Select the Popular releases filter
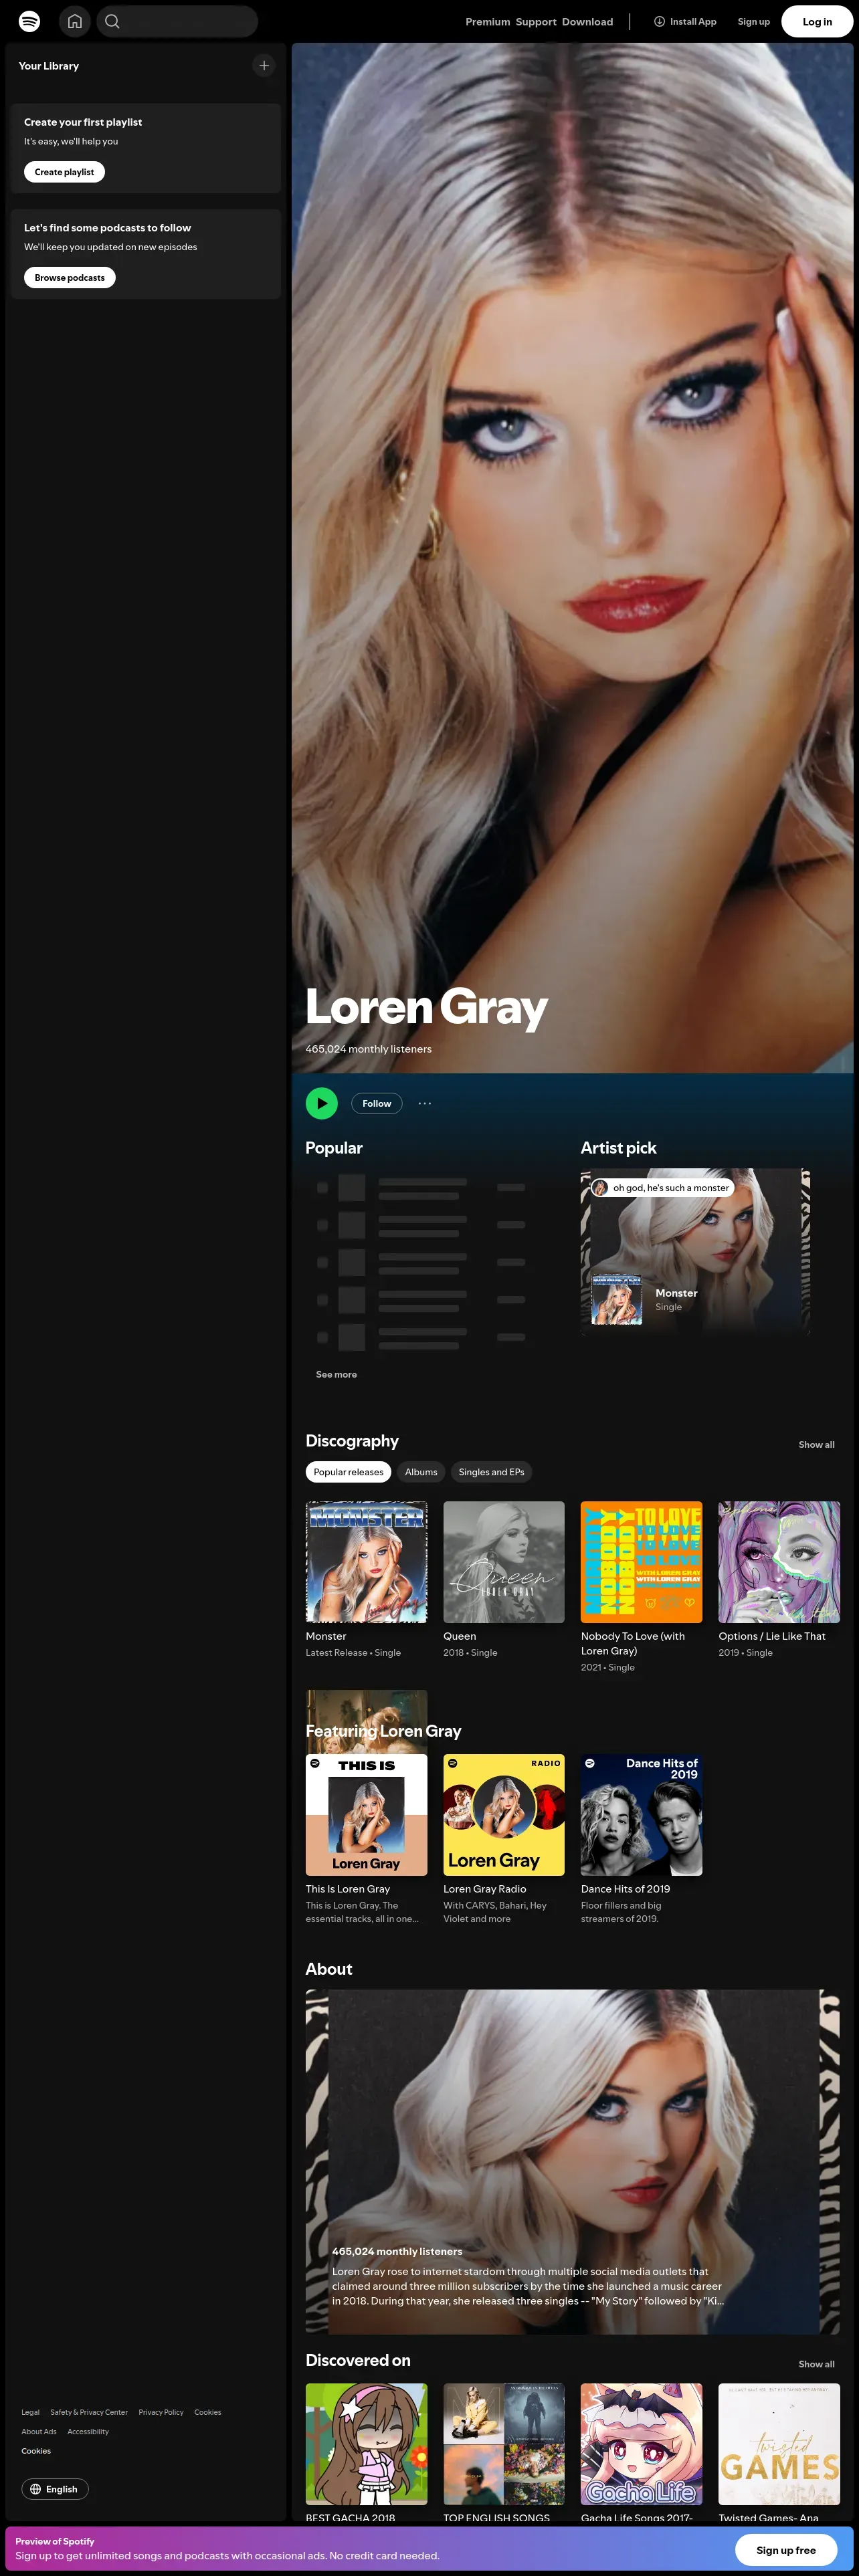The height and width of the screenshot is (2576, 859). click(x=348, y=1472)
